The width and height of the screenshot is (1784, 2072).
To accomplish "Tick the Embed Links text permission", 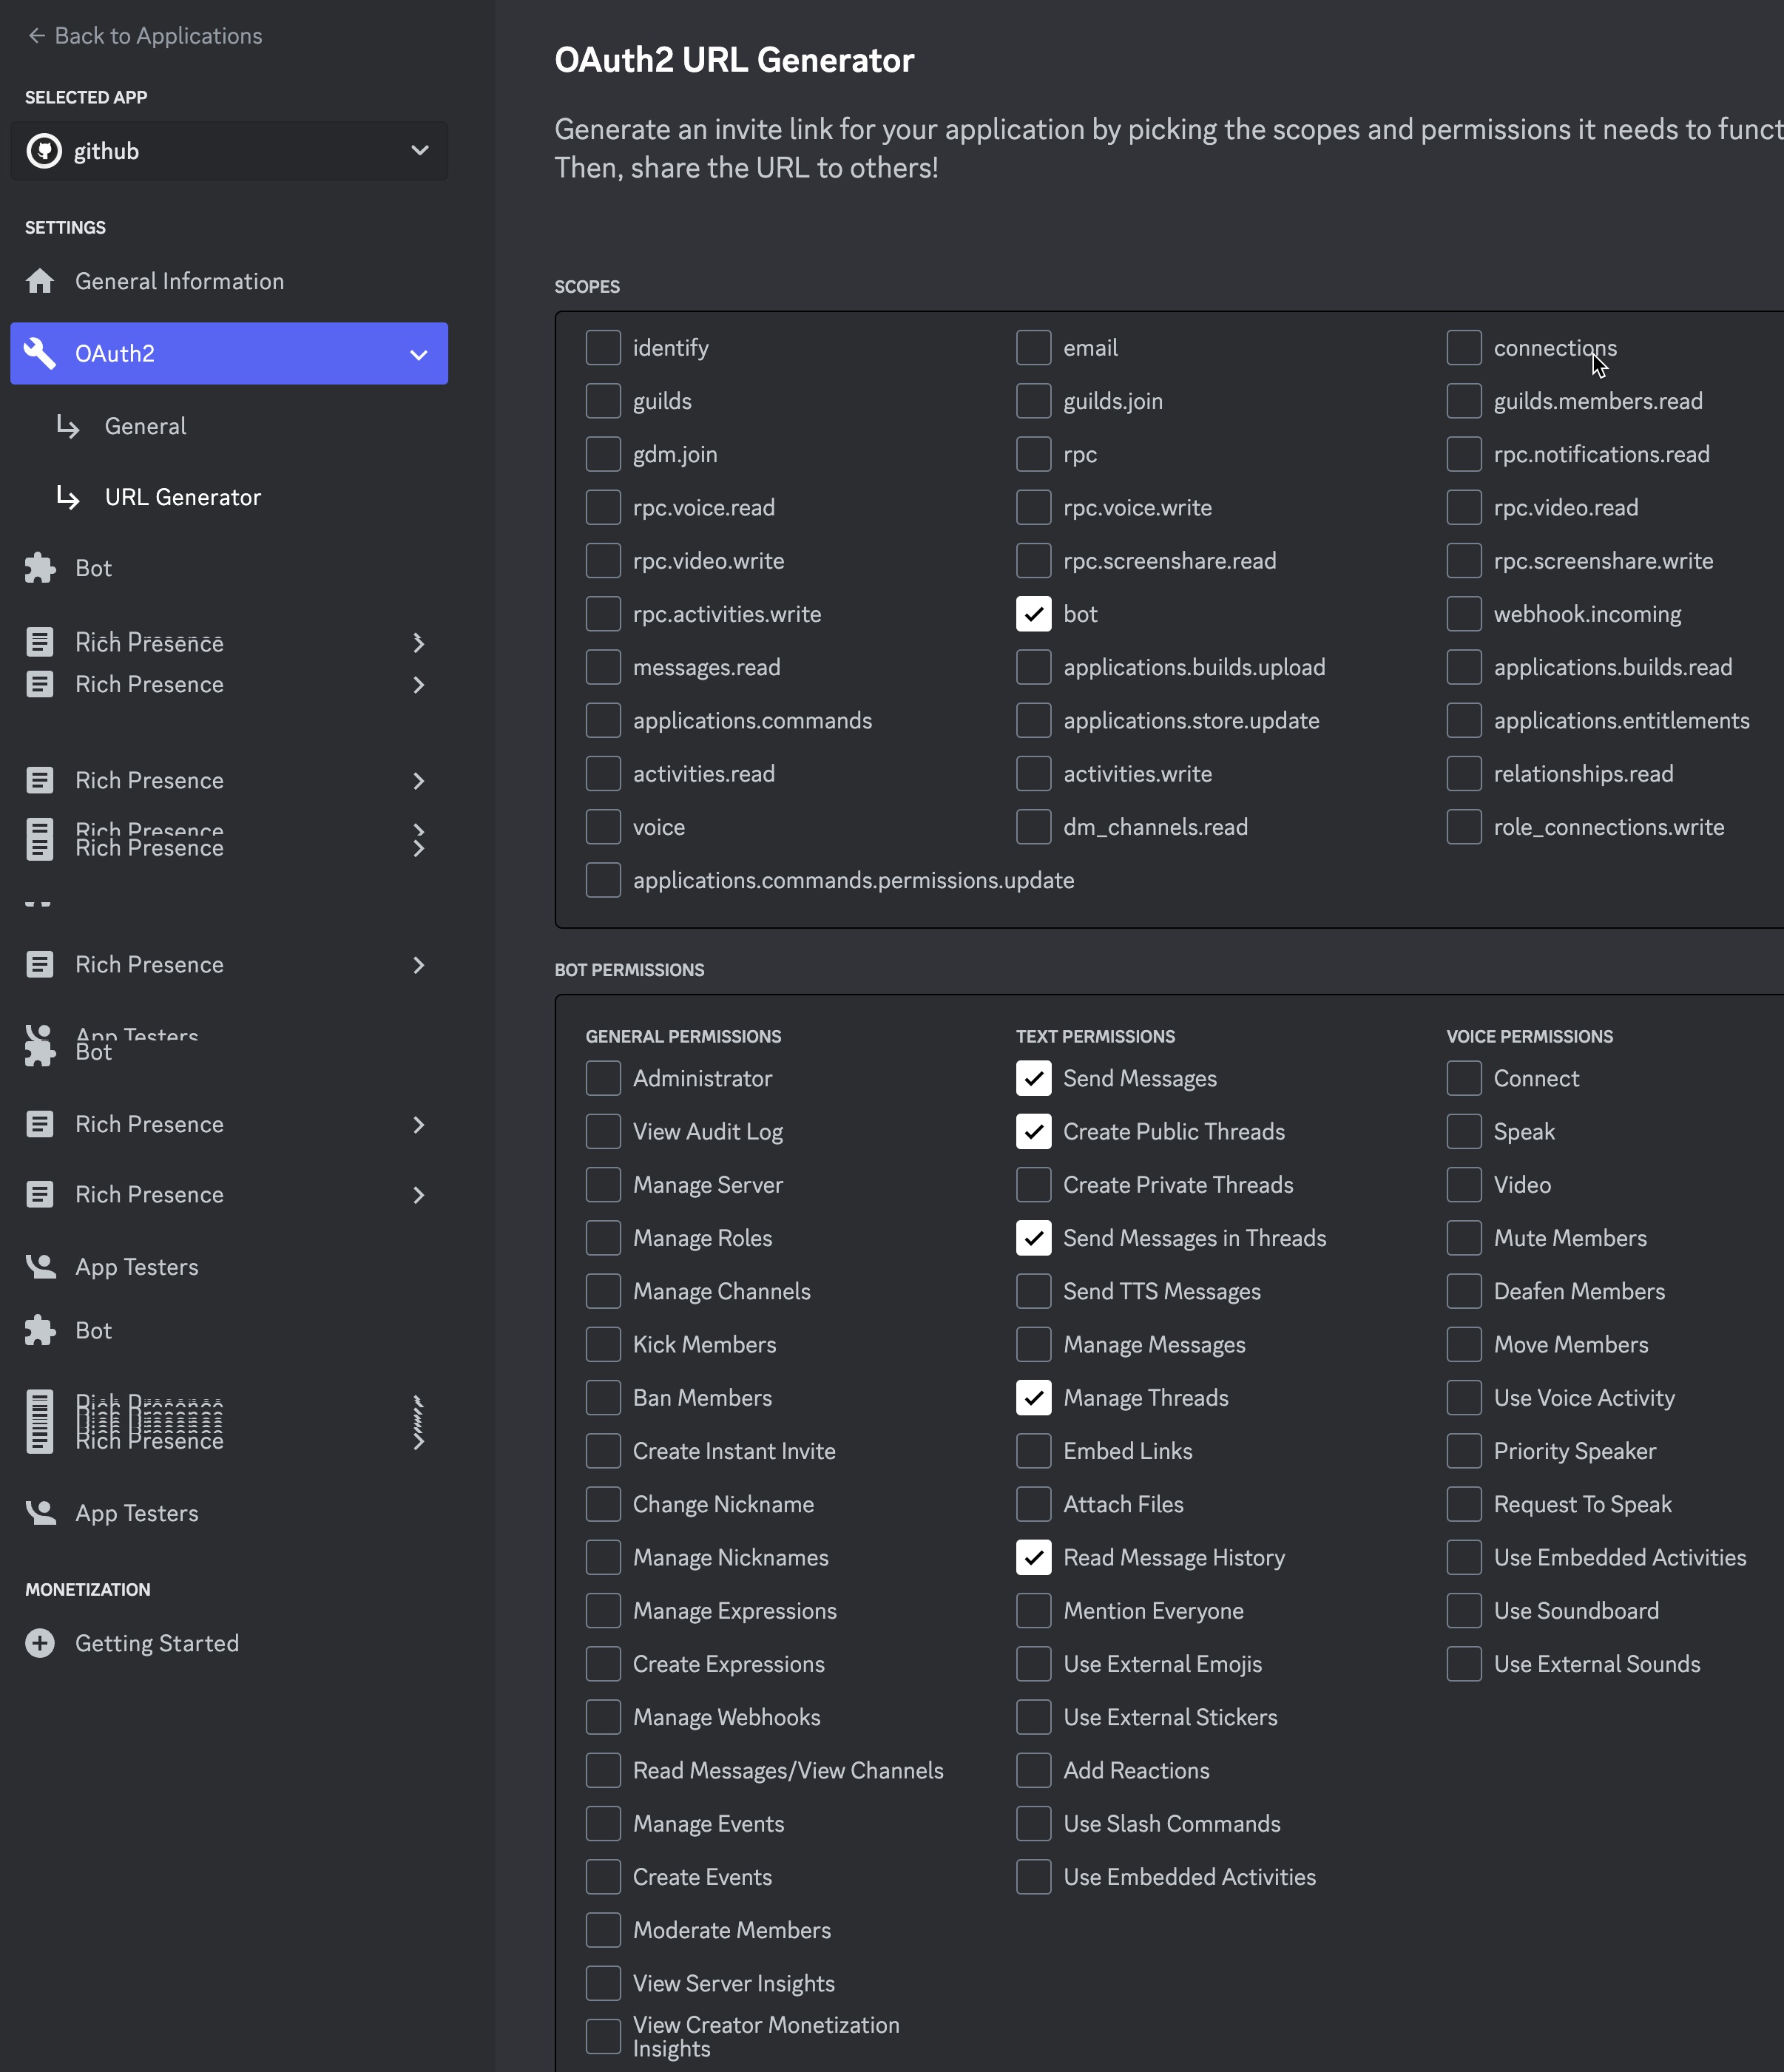I will tap(1033, 1451).
